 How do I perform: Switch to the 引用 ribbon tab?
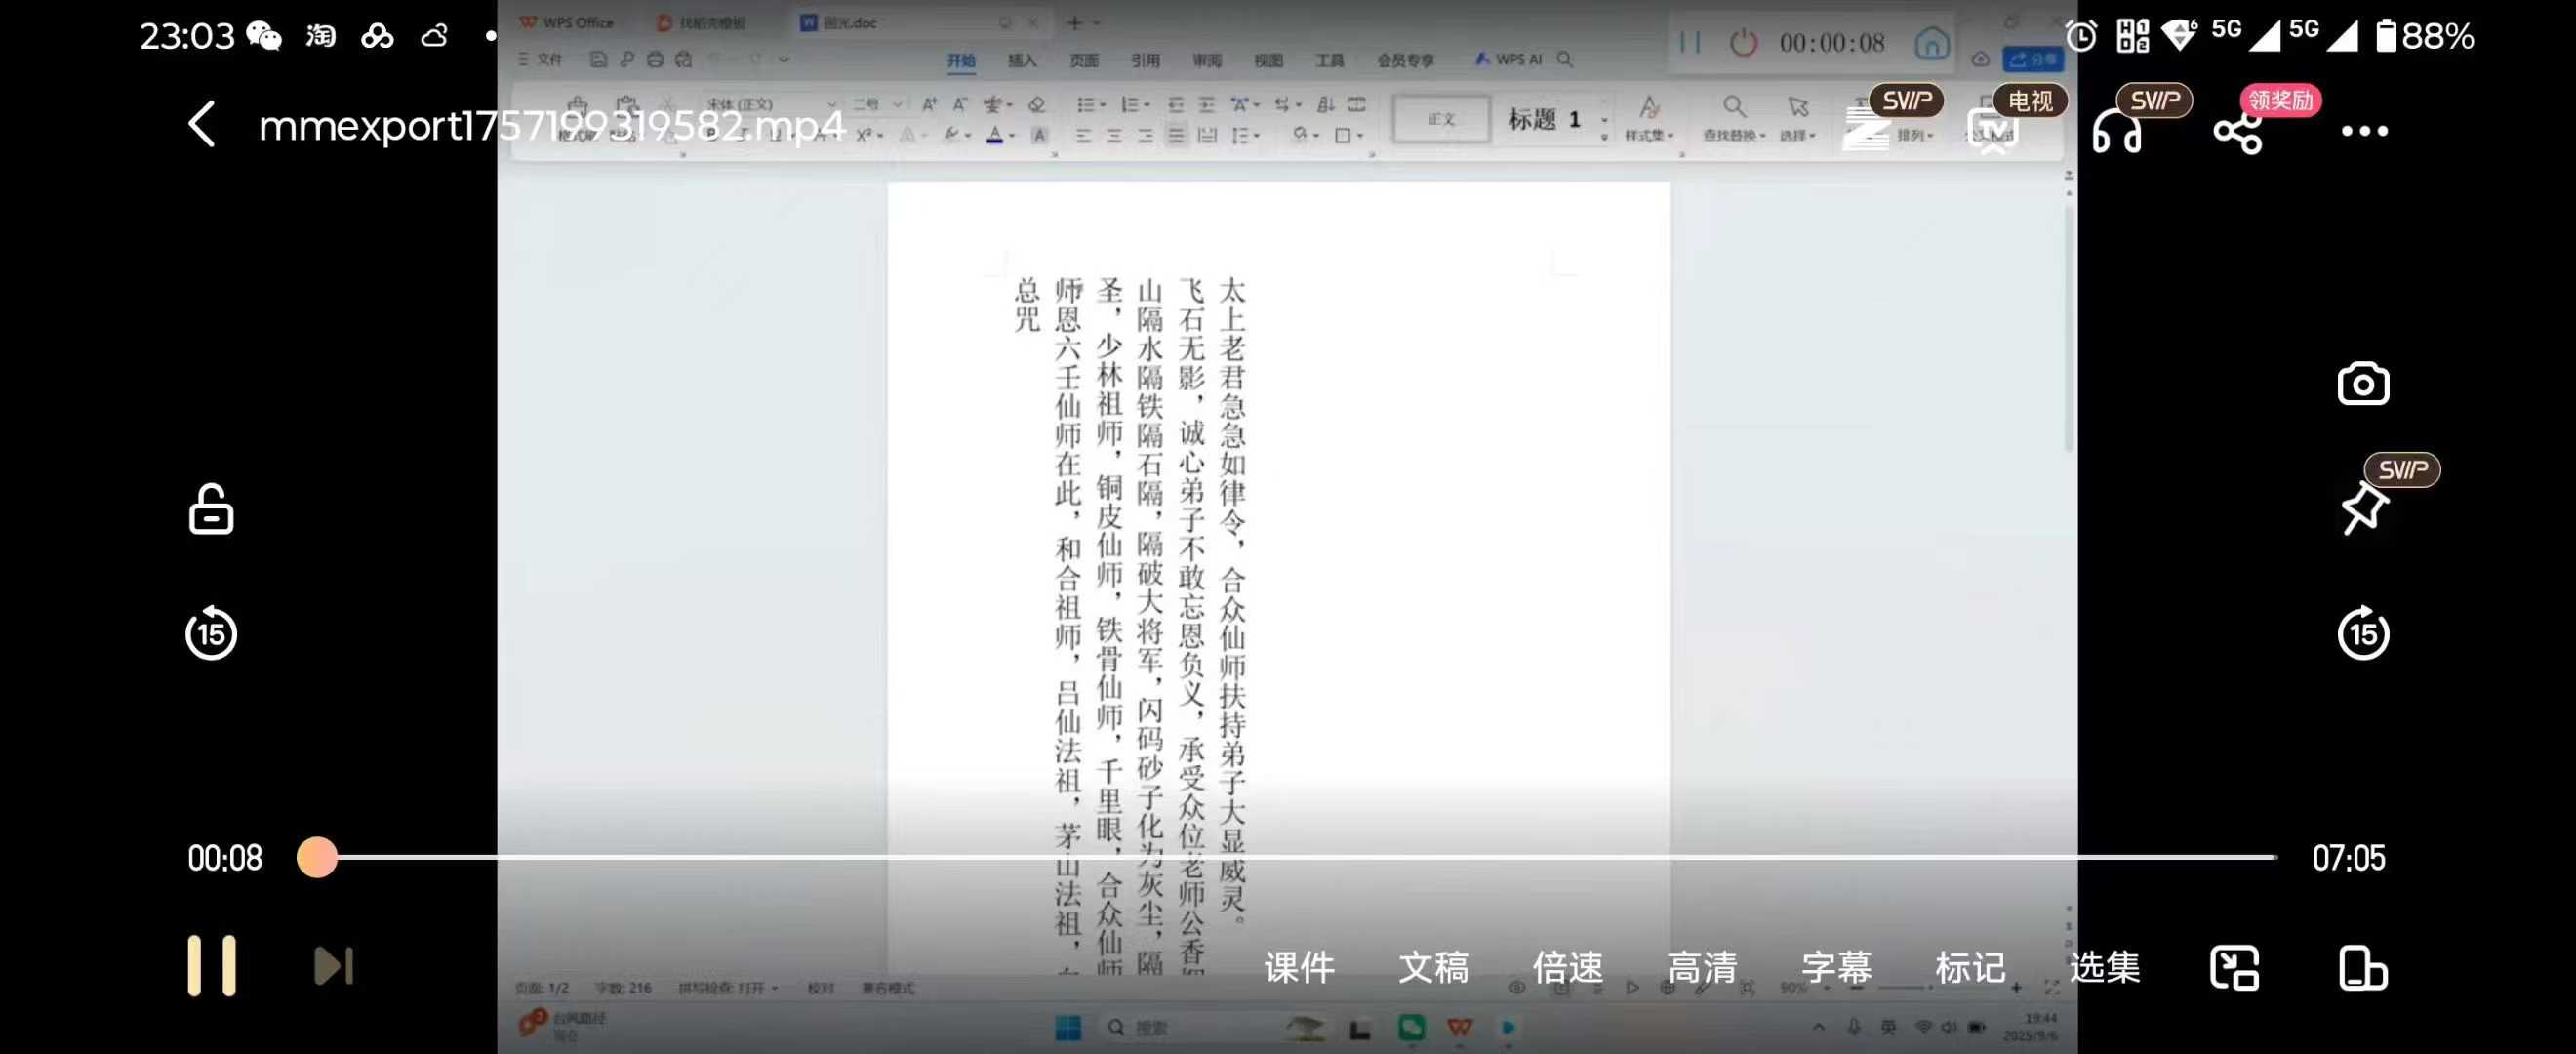[x=1145, y=60]
